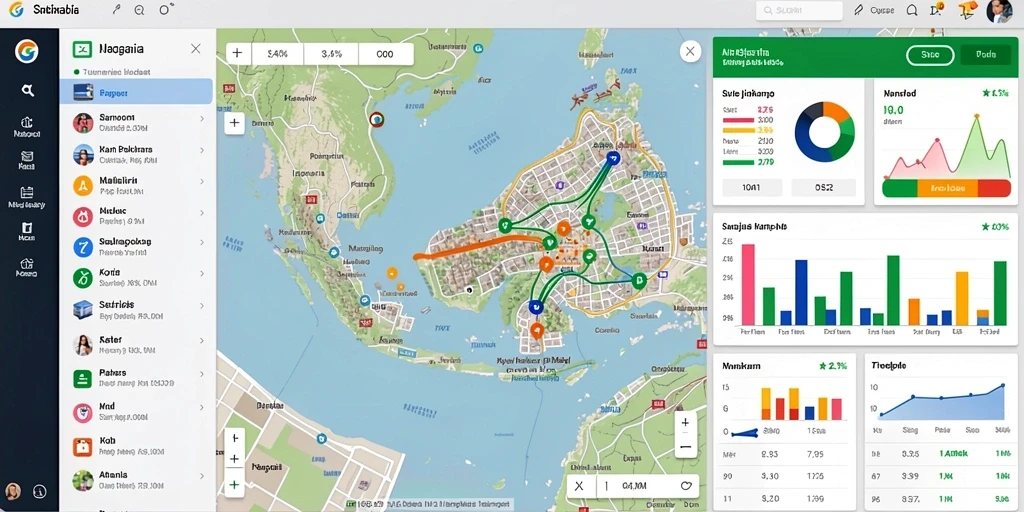Click the search input field in top bar
Screen dimensions: 1024x512
[x=799, y=10]
